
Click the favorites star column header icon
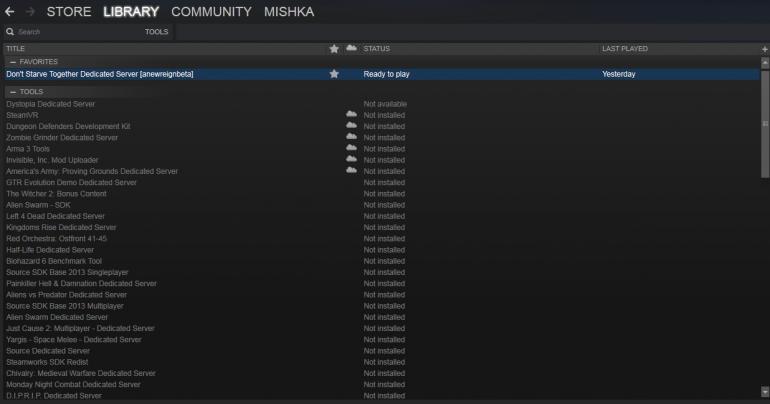[334, 48]
